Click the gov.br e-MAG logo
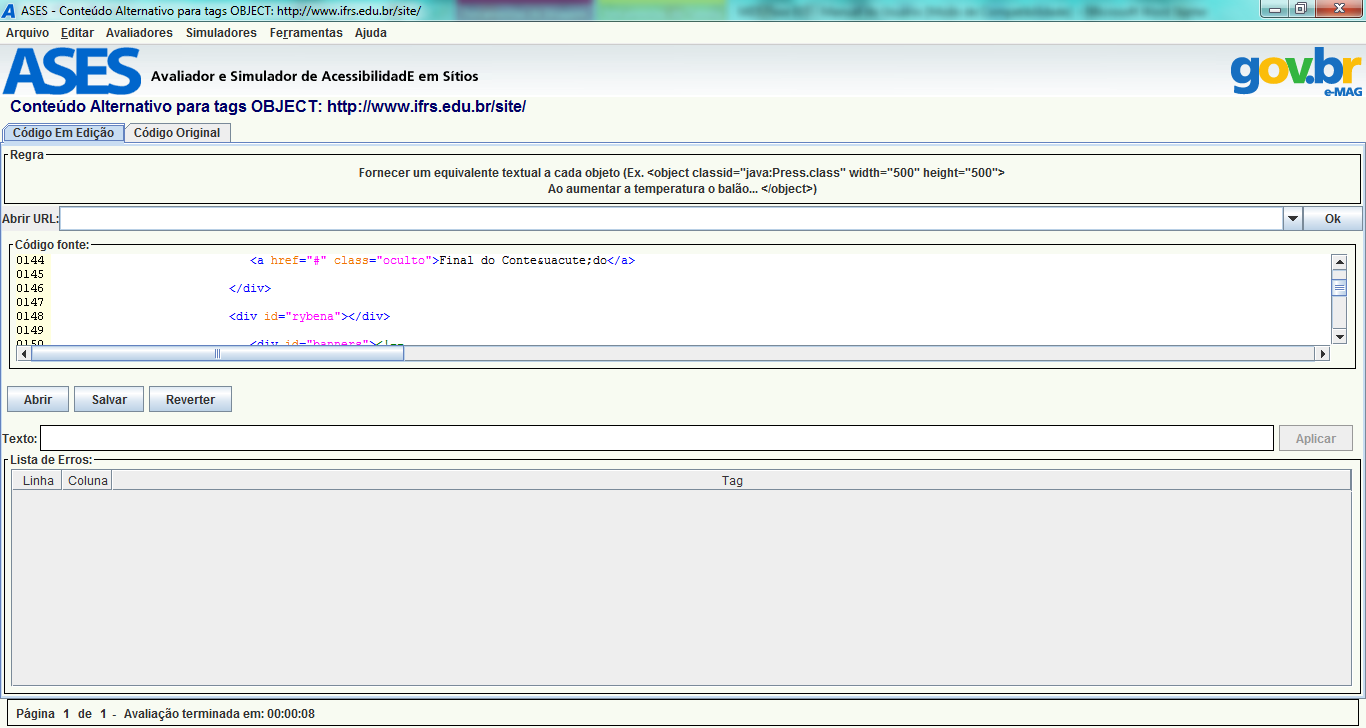Image resolution: width=1366 pixels, height=728 pixels. tap(1296, 72)
